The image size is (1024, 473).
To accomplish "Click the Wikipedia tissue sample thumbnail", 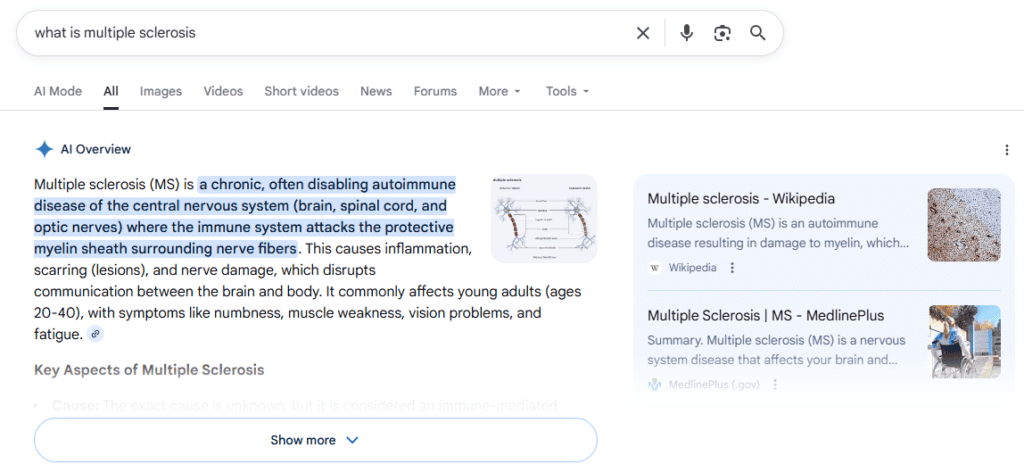I will coord(964,225).
